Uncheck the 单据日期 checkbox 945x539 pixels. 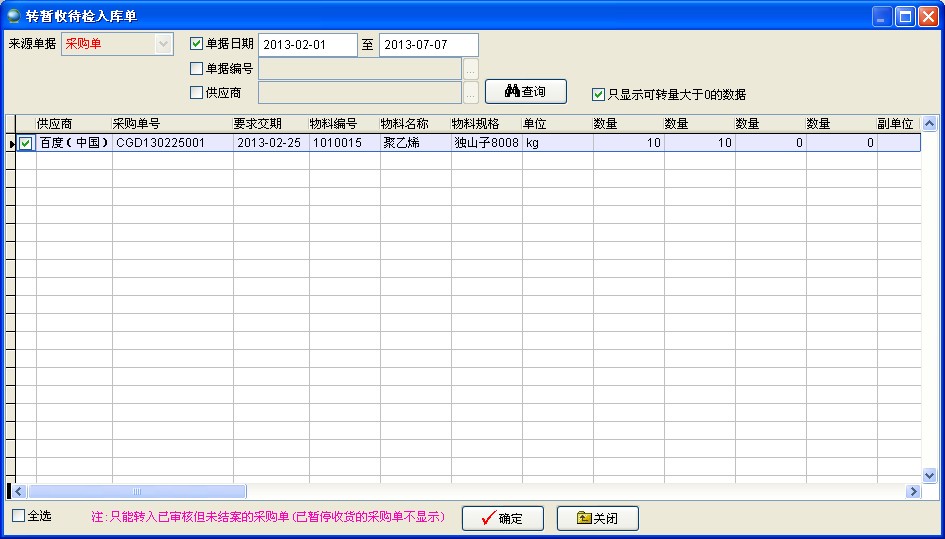click(x=197, y=44)
